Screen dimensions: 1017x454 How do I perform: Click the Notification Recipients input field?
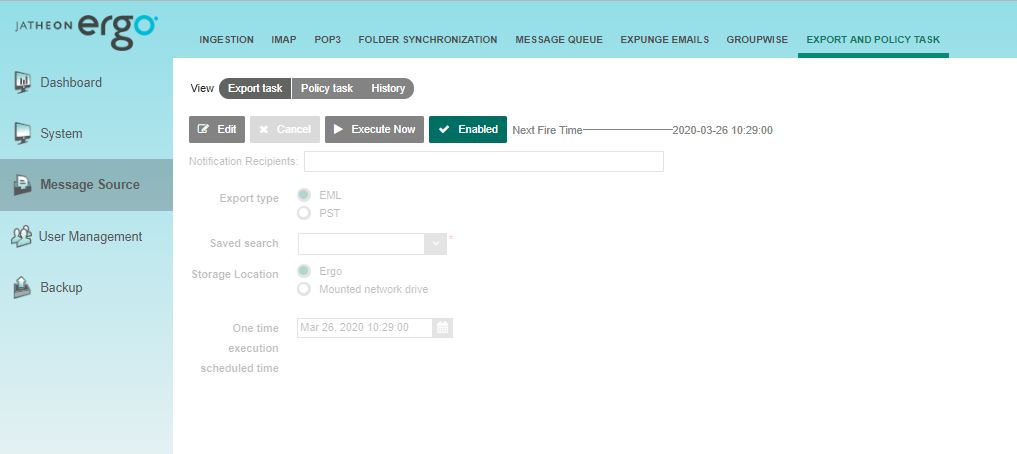pos(484,161)
